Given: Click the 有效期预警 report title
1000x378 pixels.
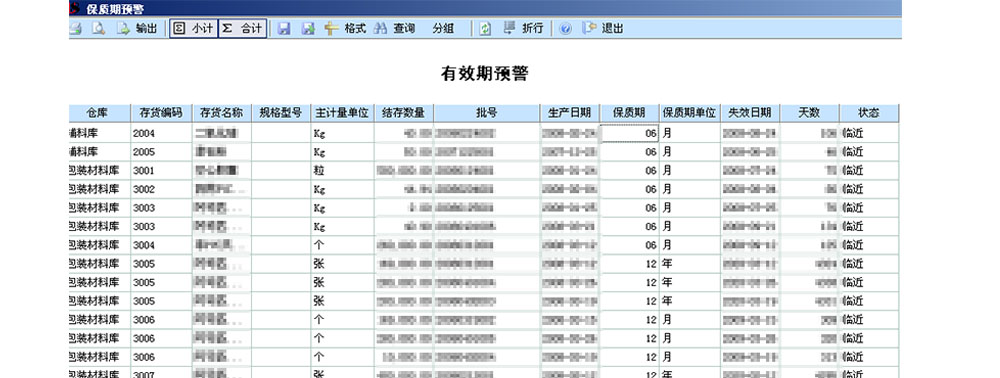Looking at the screenshot, I should [x=485, y=73].
